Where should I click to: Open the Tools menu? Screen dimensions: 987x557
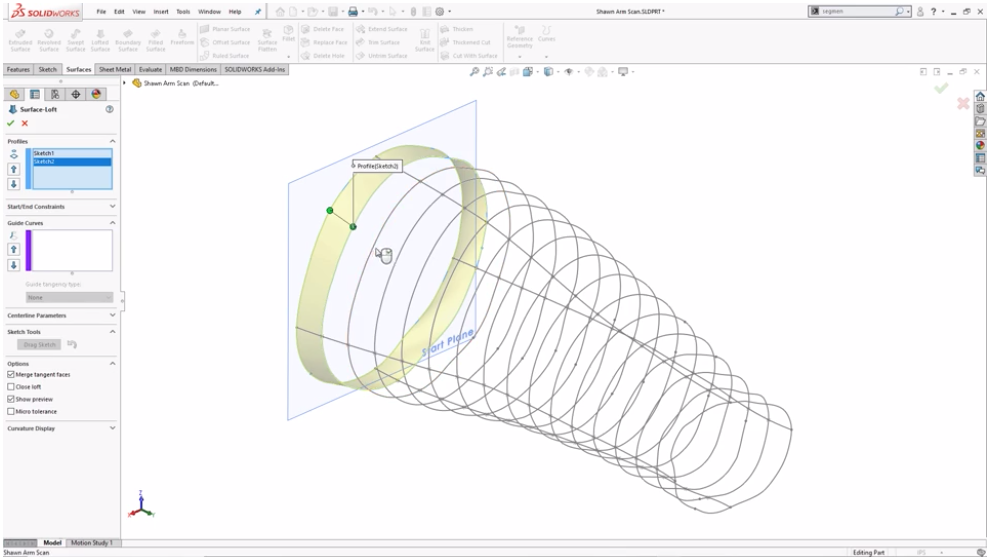183,11
